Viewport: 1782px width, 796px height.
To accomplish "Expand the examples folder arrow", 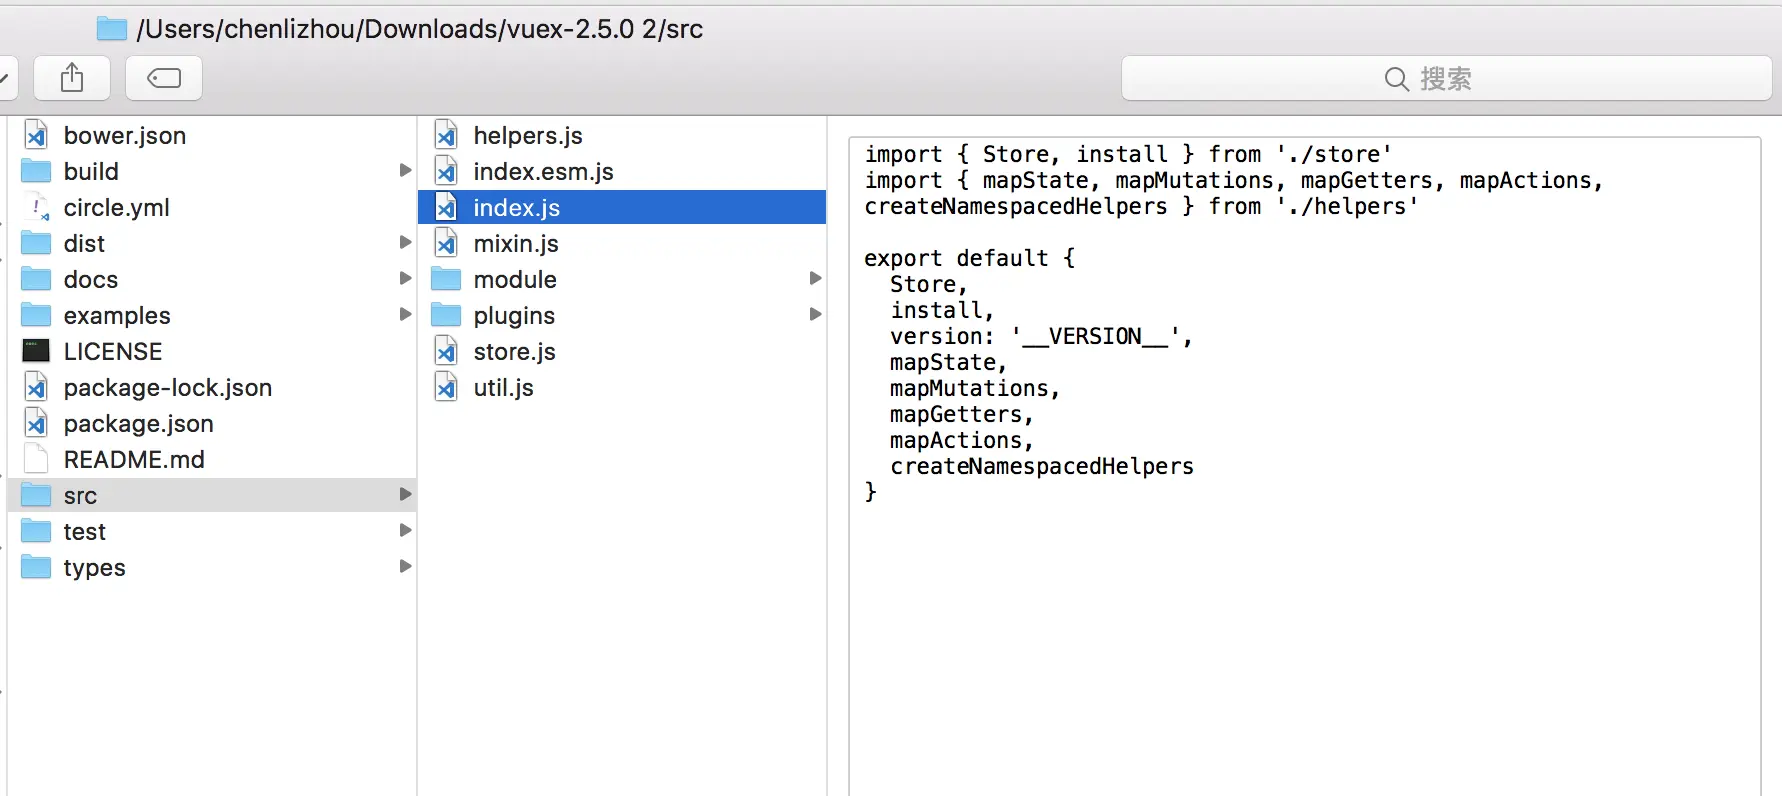I will (405, 314).
